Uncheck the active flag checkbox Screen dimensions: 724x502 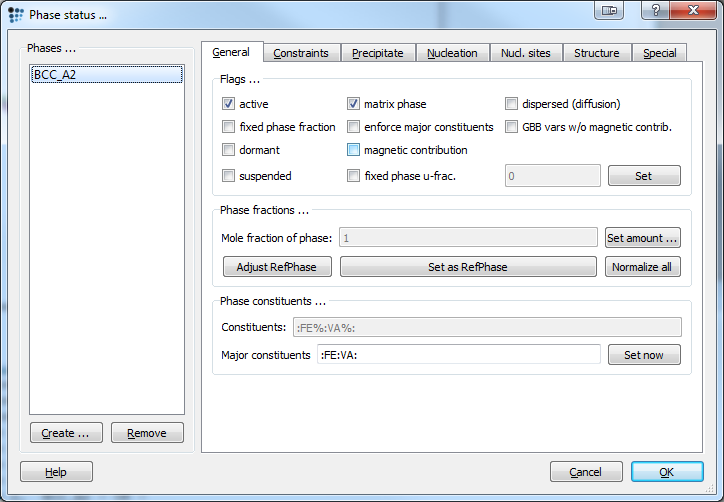228,103
